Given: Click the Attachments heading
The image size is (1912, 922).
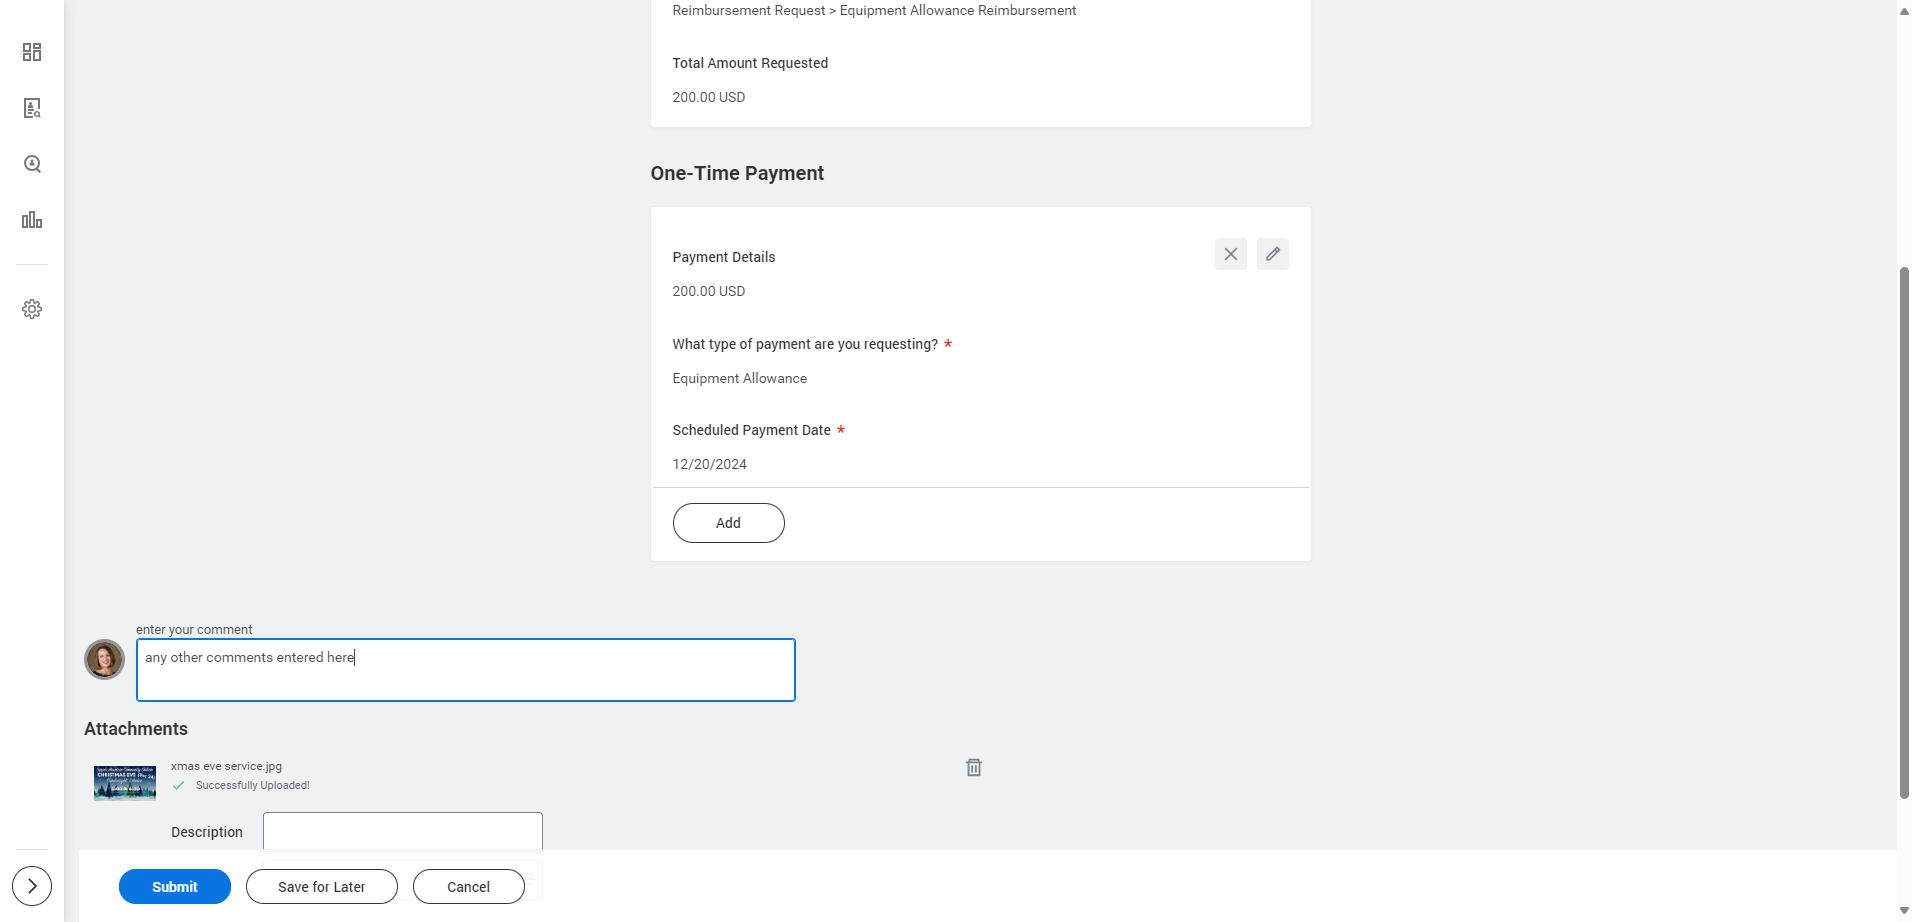Looking at the screenshot, I should pyautogui.click(x=136, y=729).
